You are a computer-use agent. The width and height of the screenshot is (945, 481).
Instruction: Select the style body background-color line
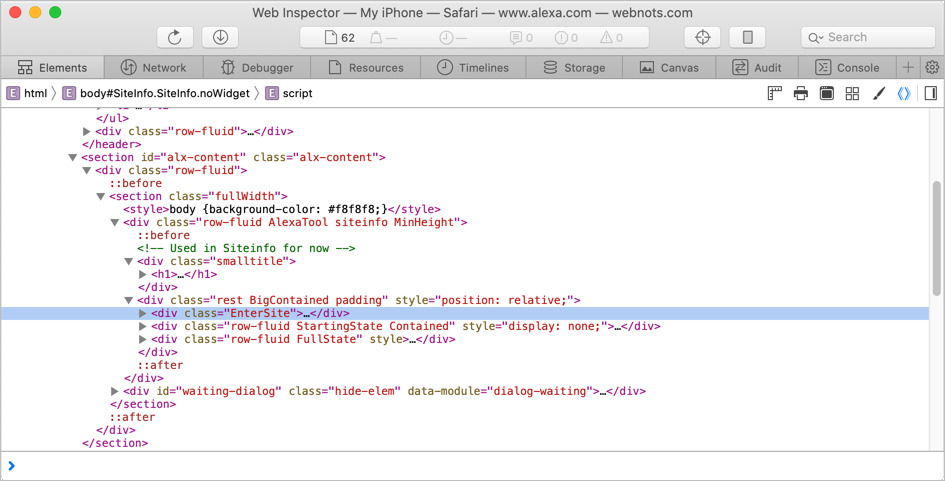(282, 209)
